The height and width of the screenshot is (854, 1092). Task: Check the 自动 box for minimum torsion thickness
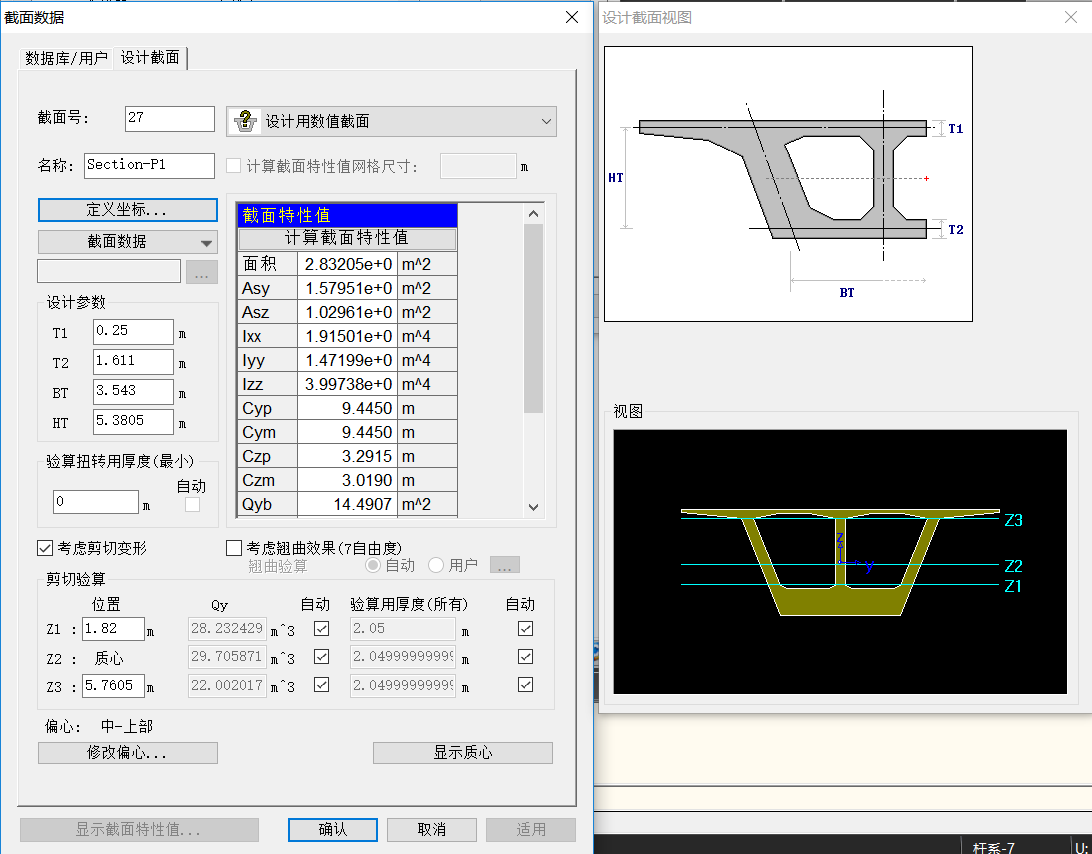tap(192, 505)
